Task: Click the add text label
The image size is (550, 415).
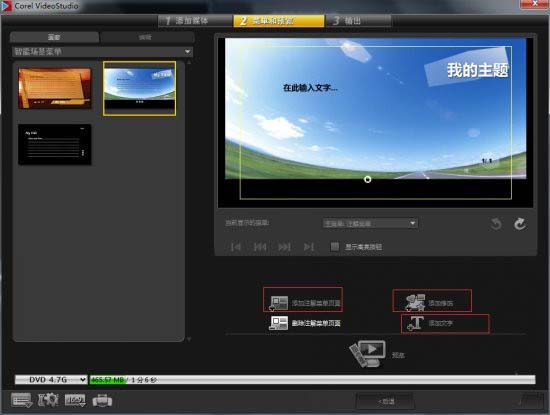Action: (441, 323)
